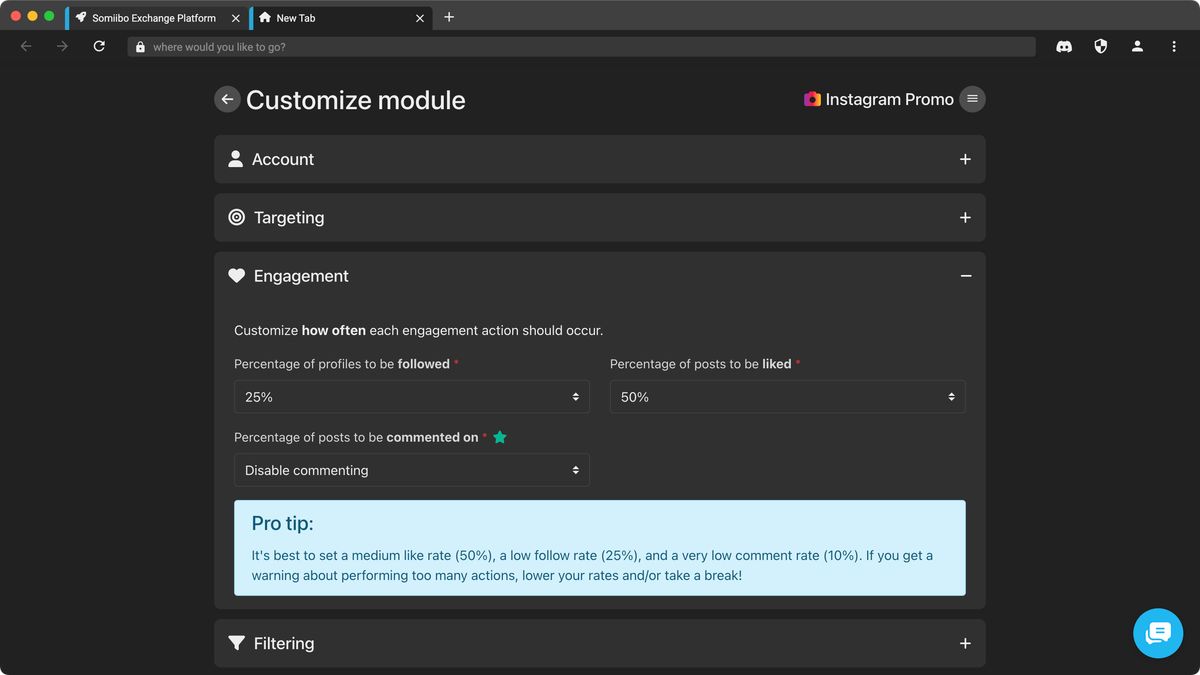The image size is (1200, 675).
Task: Click the Discord icon in browser toolbar
Action: pos(1064,46)
